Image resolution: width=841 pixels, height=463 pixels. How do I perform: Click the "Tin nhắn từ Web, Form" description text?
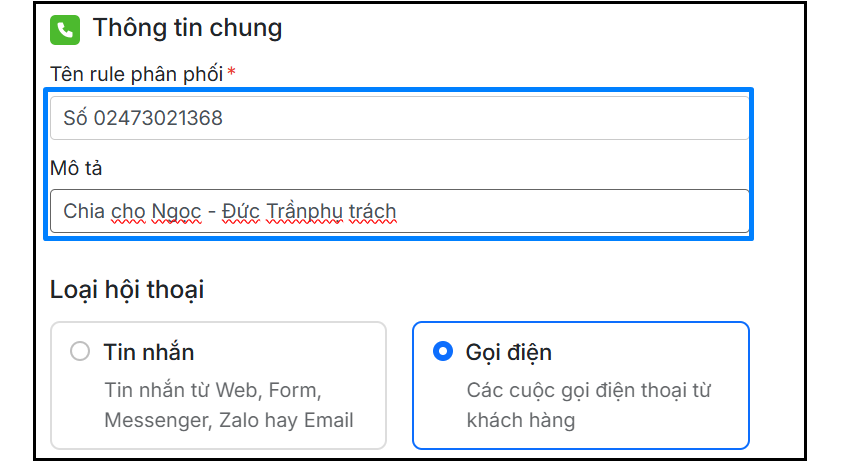[x=212, y=390]
